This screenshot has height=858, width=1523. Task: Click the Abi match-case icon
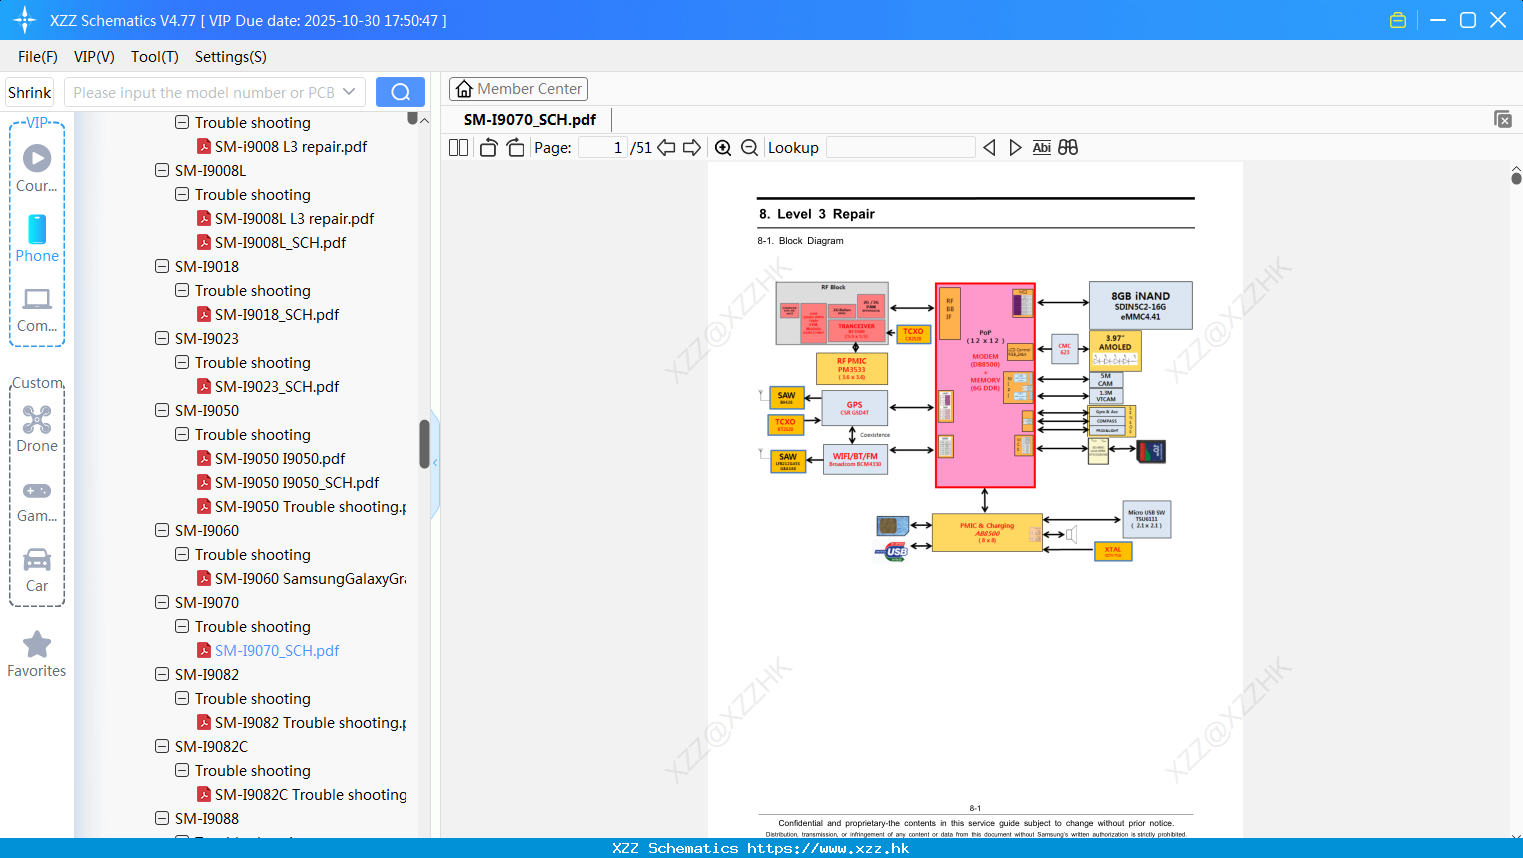(1042, 147)
